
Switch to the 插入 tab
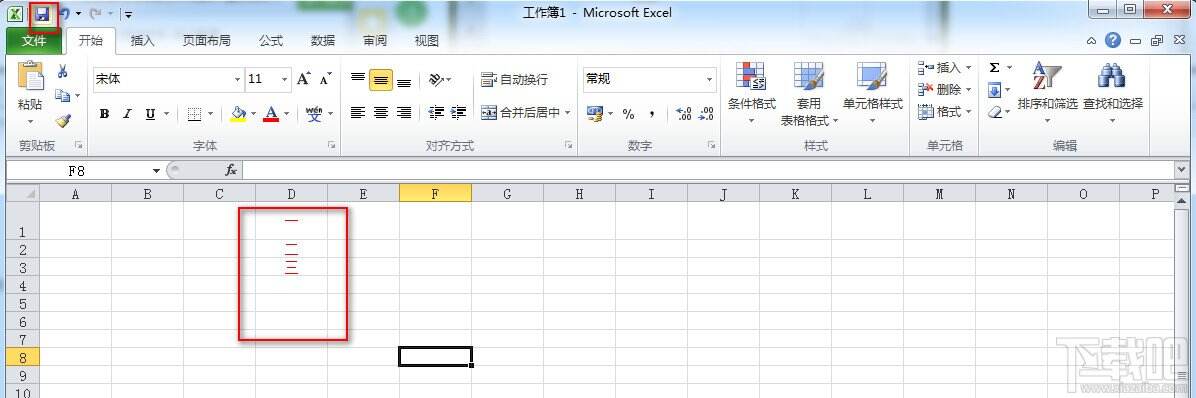pyautogui.click(x=143, y=41)
